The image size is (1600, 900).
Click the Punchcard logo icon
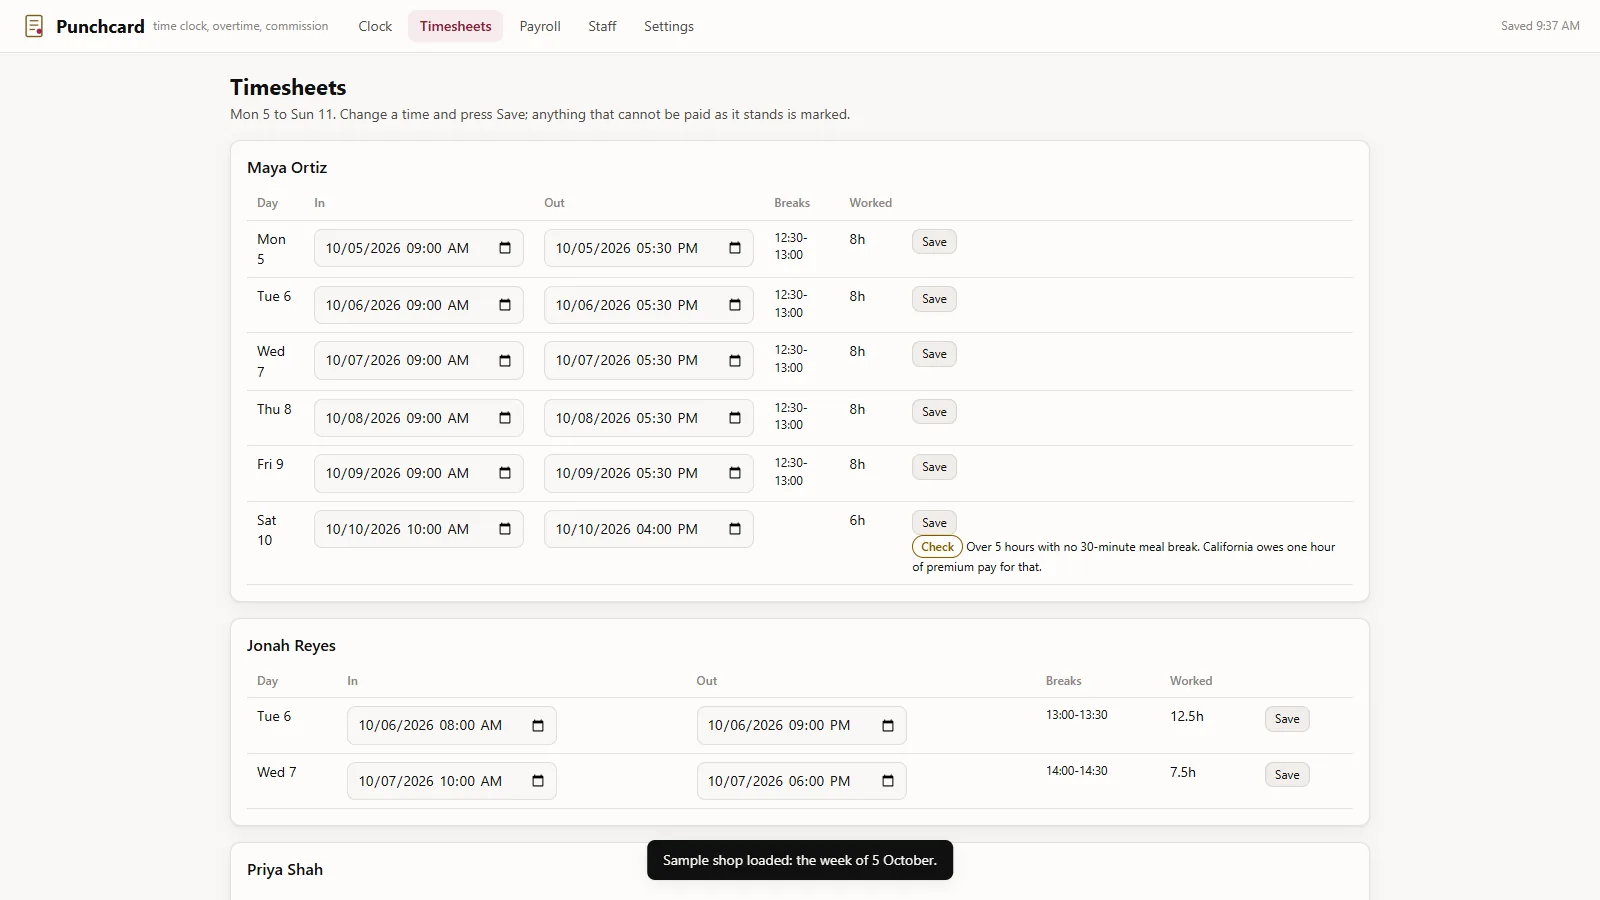tap(34, 26)
